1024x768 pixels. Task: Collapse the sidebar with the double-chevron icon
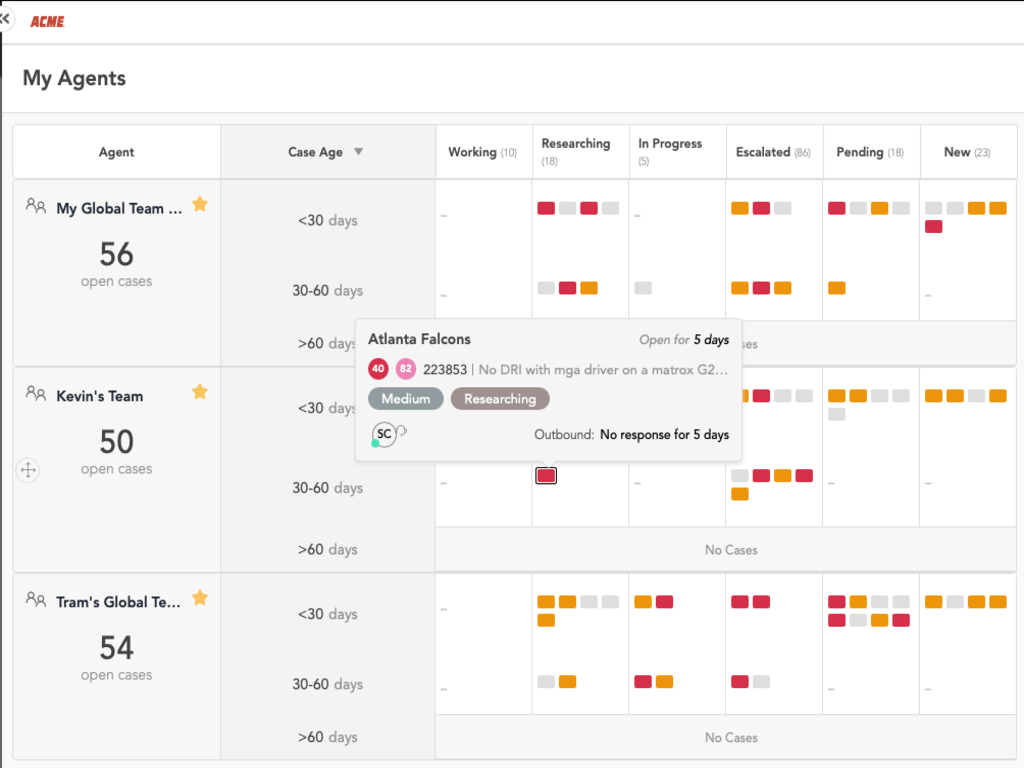pyautogui.click(x=6, y=18)
